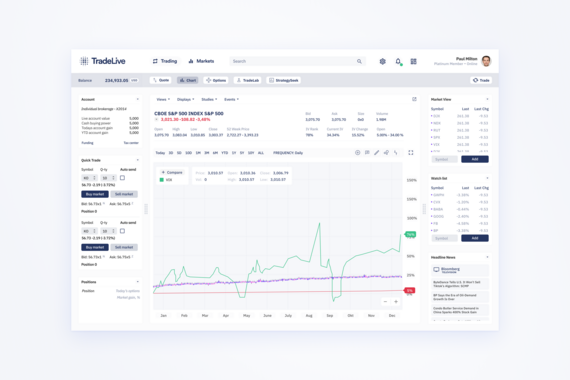Click Add button in Watch list
The image size is (570, 380).
[x=475, y=238]
